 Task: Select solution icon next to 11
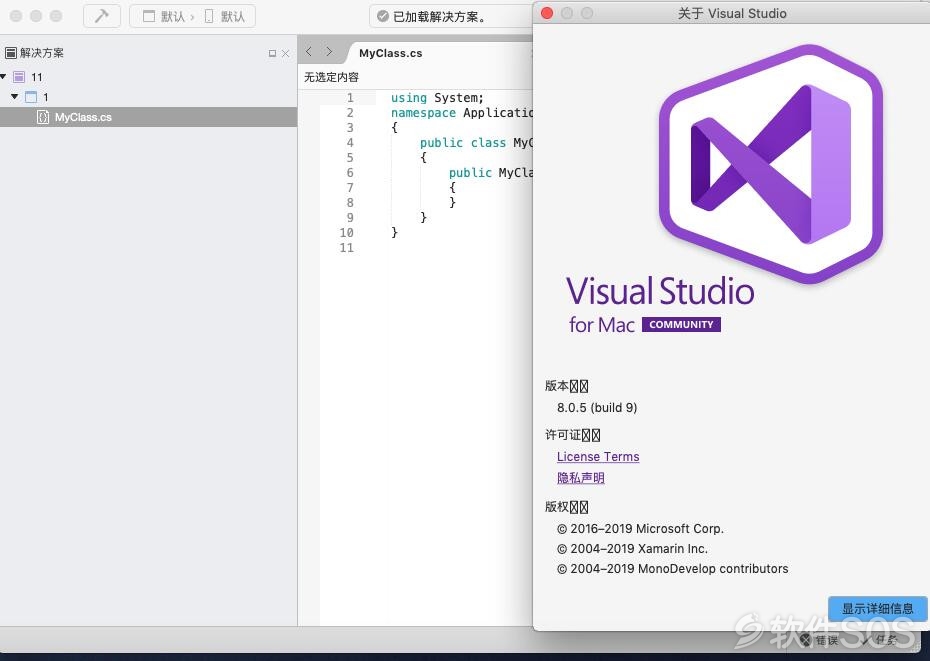pyautogui.click(x=19, y=77)
